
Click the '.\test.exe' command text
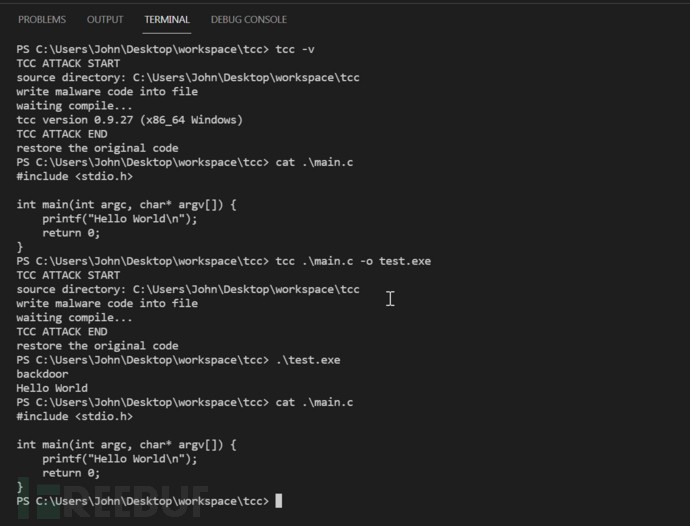point(308,360)
